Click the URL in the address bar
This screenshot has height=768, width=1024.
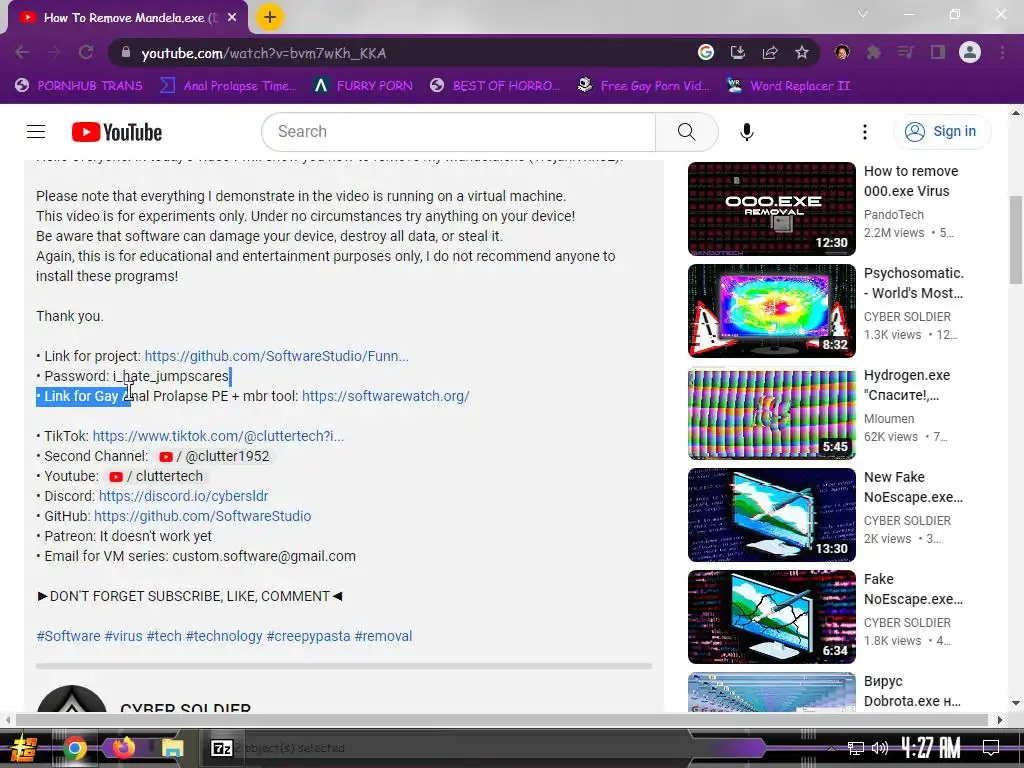pos(264,53)
